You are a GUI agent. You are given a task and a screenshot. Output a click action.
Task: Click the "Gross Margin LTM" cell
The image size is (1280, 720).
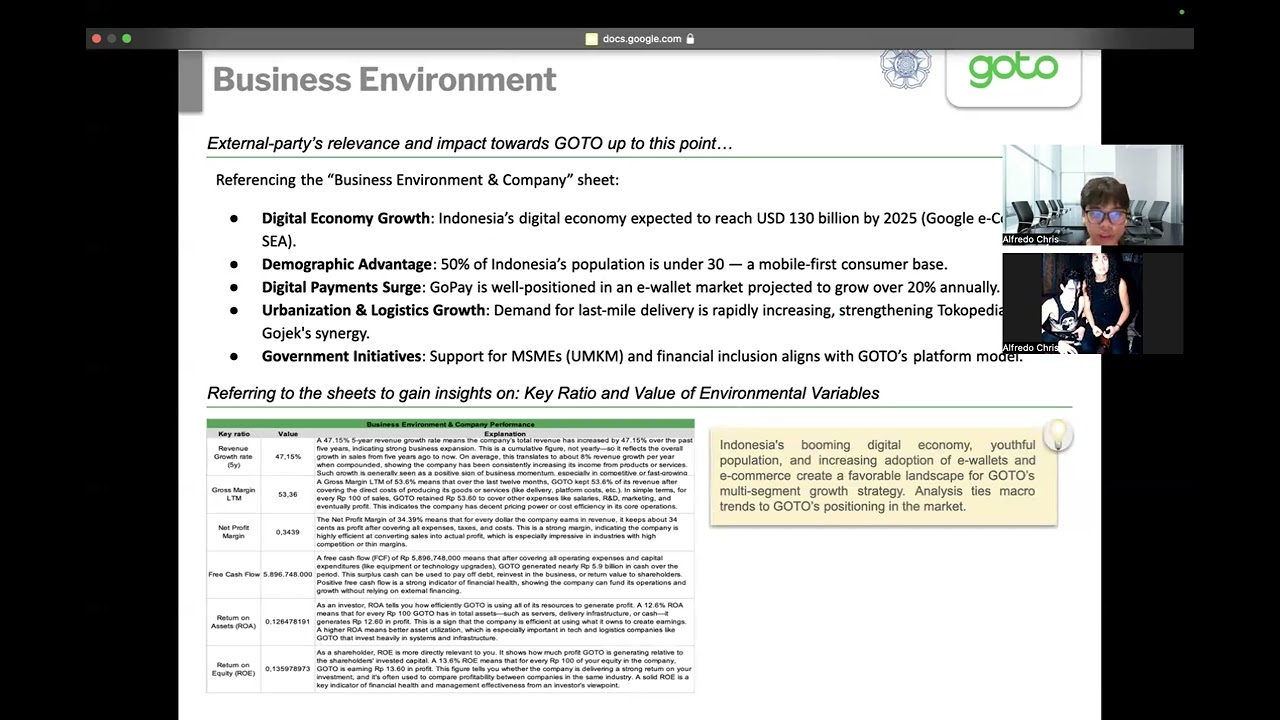[234, 494]
